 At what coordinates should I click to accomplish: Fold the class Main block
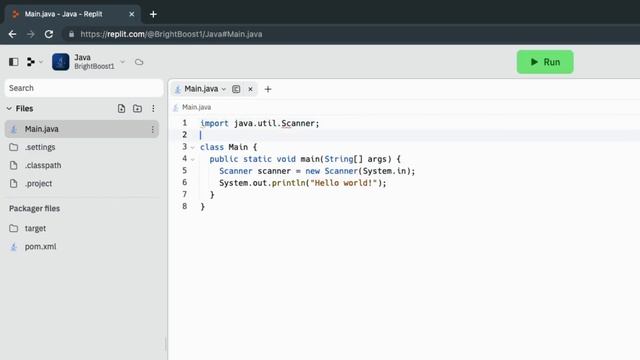pyautogui.click(x=193, y=147)
